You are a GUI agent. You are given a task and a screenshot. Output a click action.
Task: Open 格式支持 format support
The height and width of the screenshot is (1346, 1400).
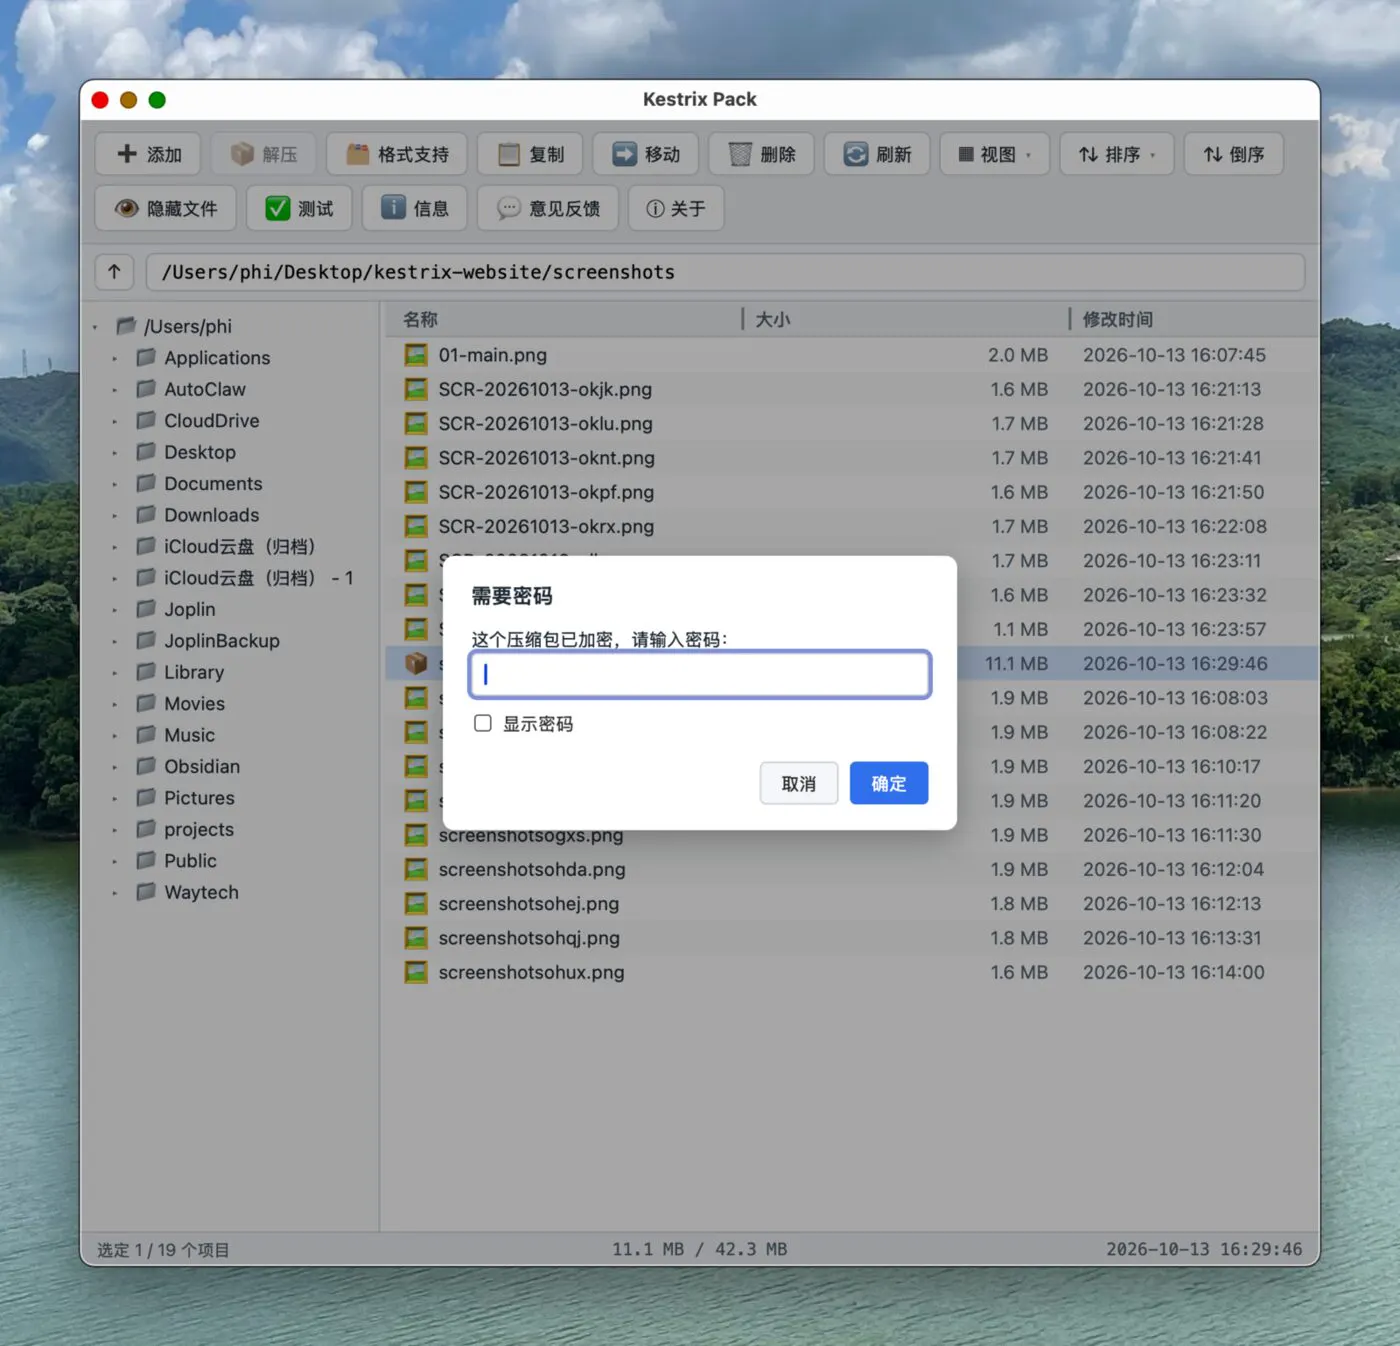pos(396,154)
